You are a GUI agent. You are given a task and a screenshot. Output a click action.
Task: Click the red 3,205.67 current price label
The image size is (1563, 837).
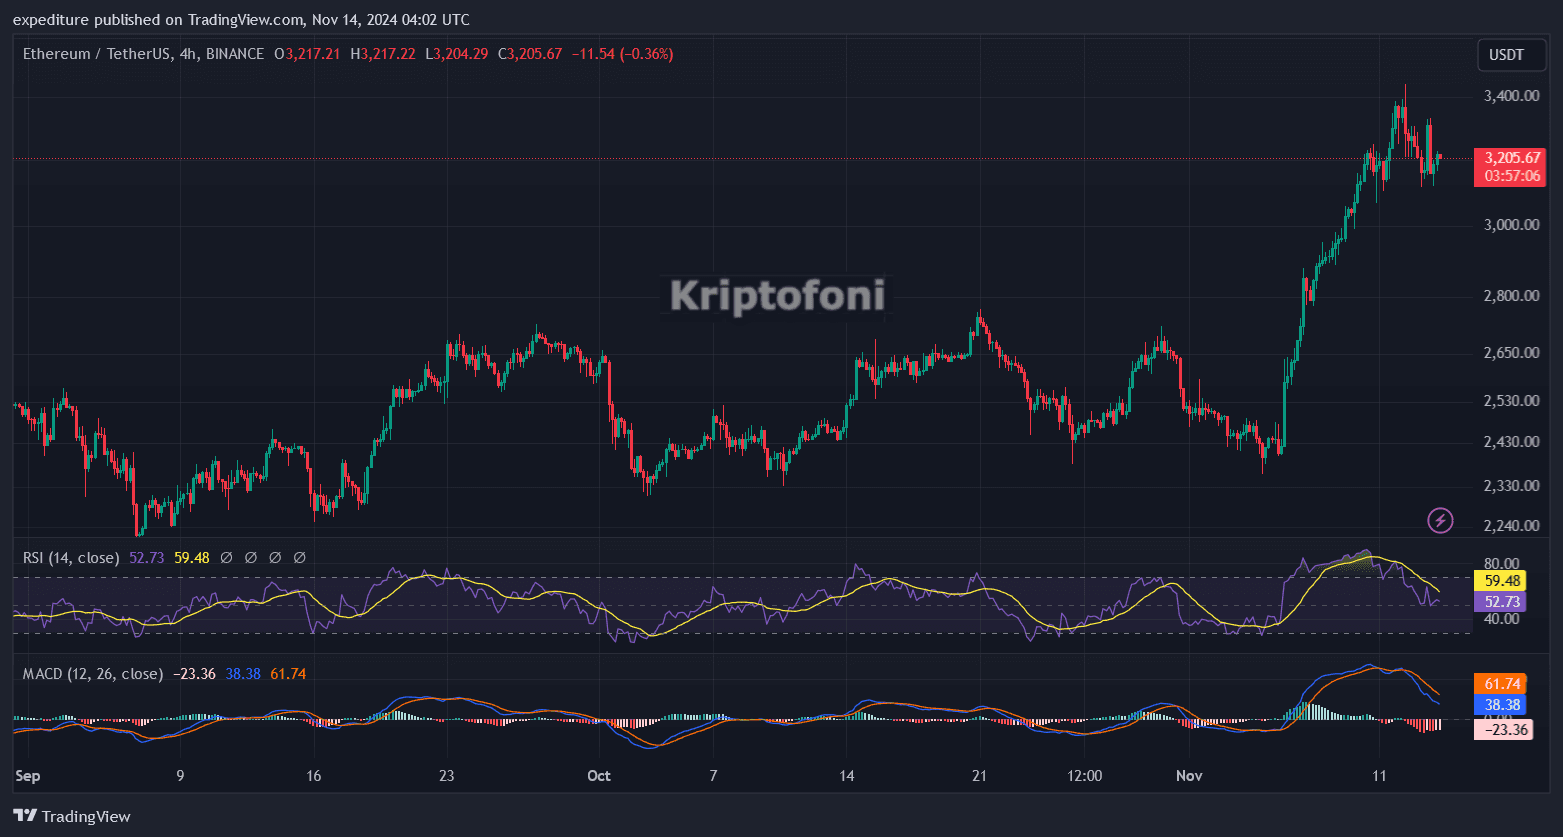point(1512,158)
